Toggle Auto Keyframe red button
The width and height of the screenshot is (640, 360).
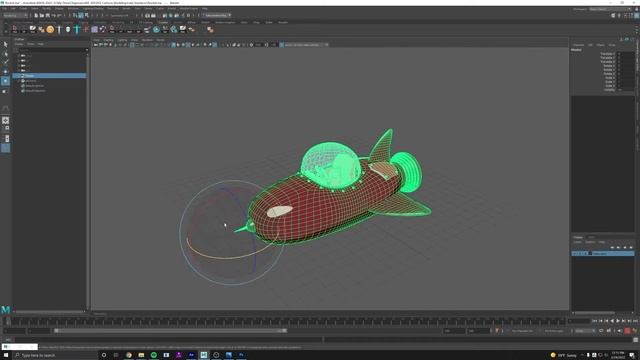point(627,331)
